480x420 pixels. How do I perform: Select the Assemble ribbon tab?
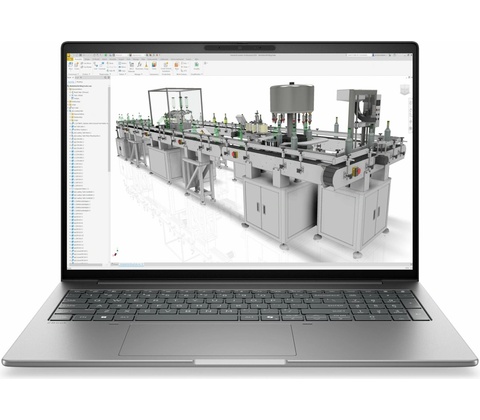(78, 59)
